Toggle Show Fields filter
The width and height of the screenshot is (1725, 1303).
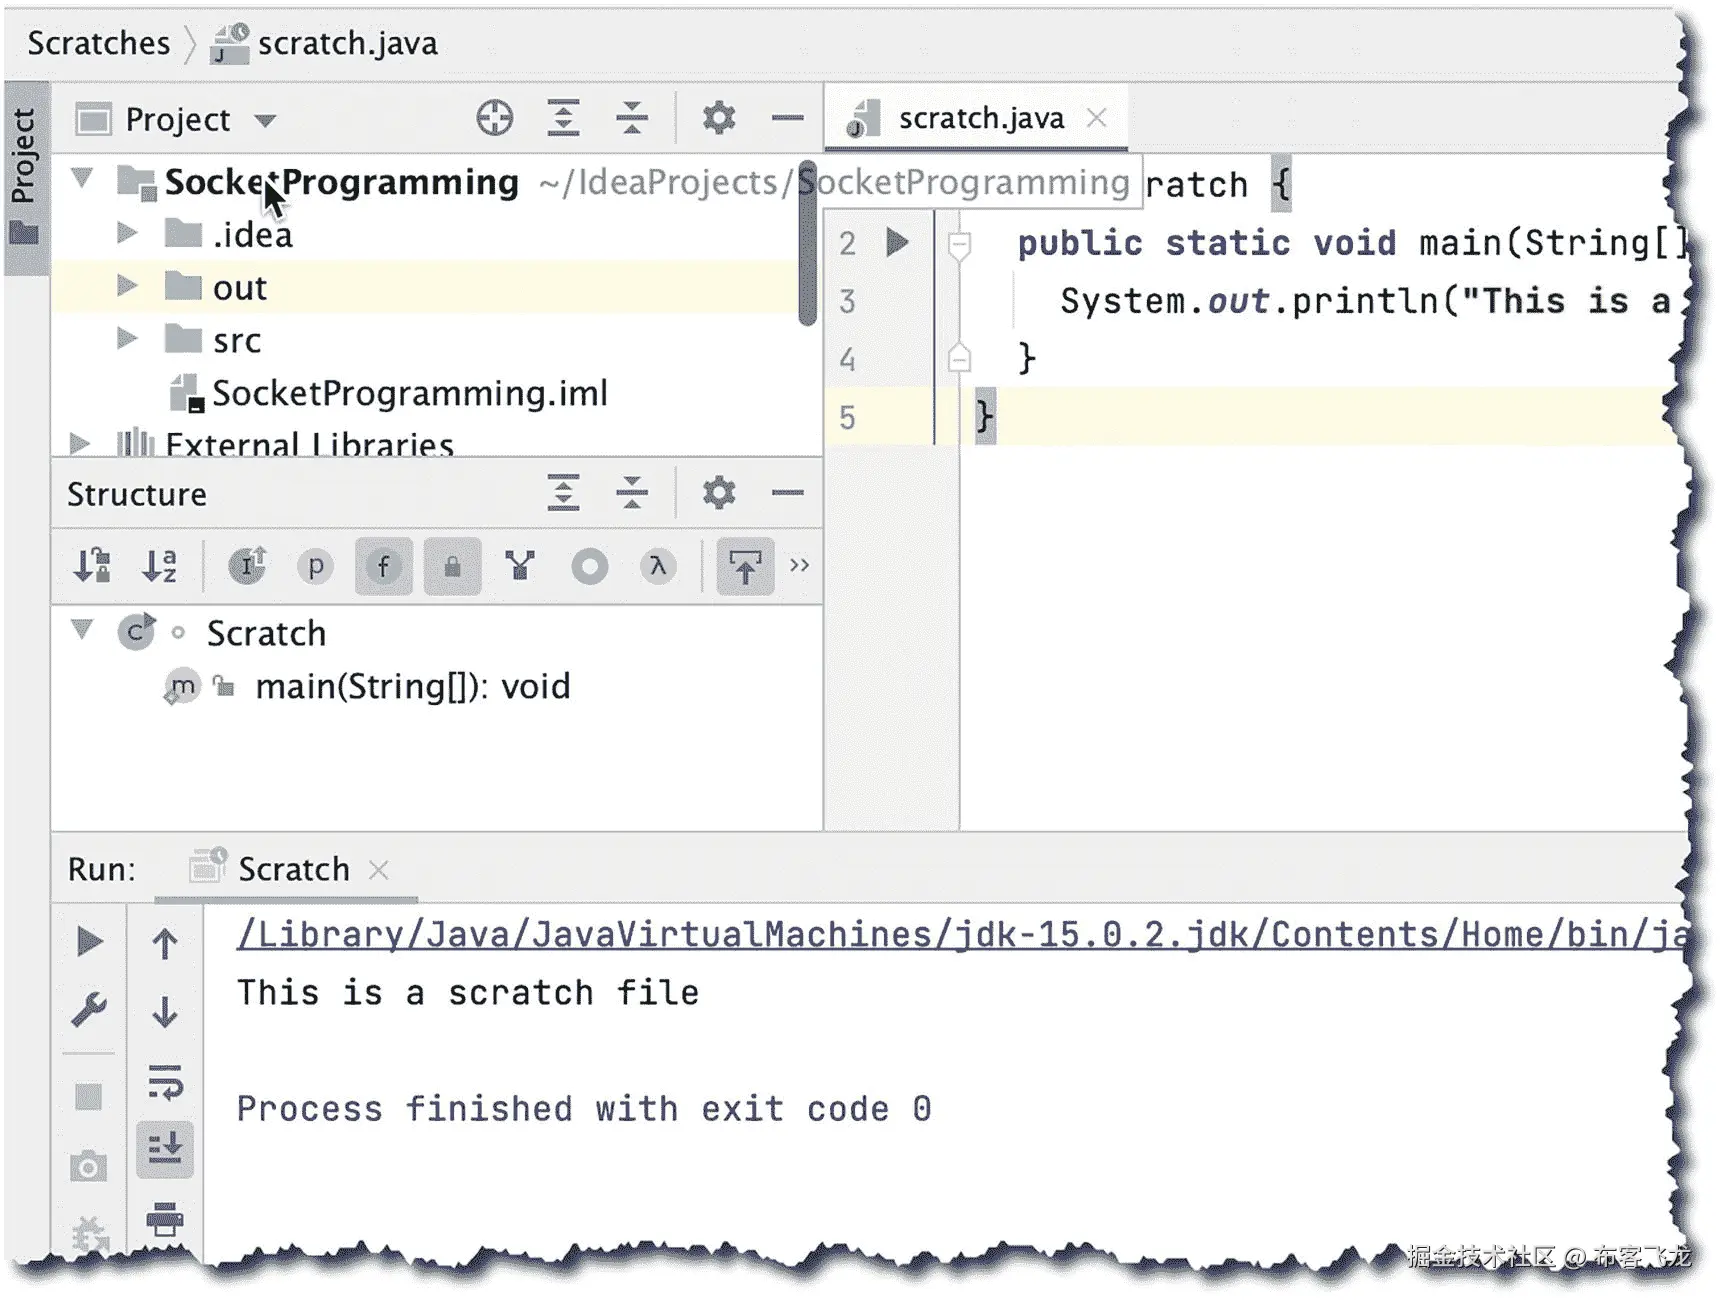384,567
